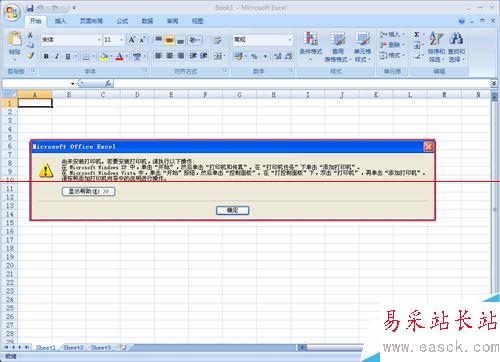The width and height of the screenshot is (500, 362).
Task: Toggle bold formatting
Action: pos(46,56)
